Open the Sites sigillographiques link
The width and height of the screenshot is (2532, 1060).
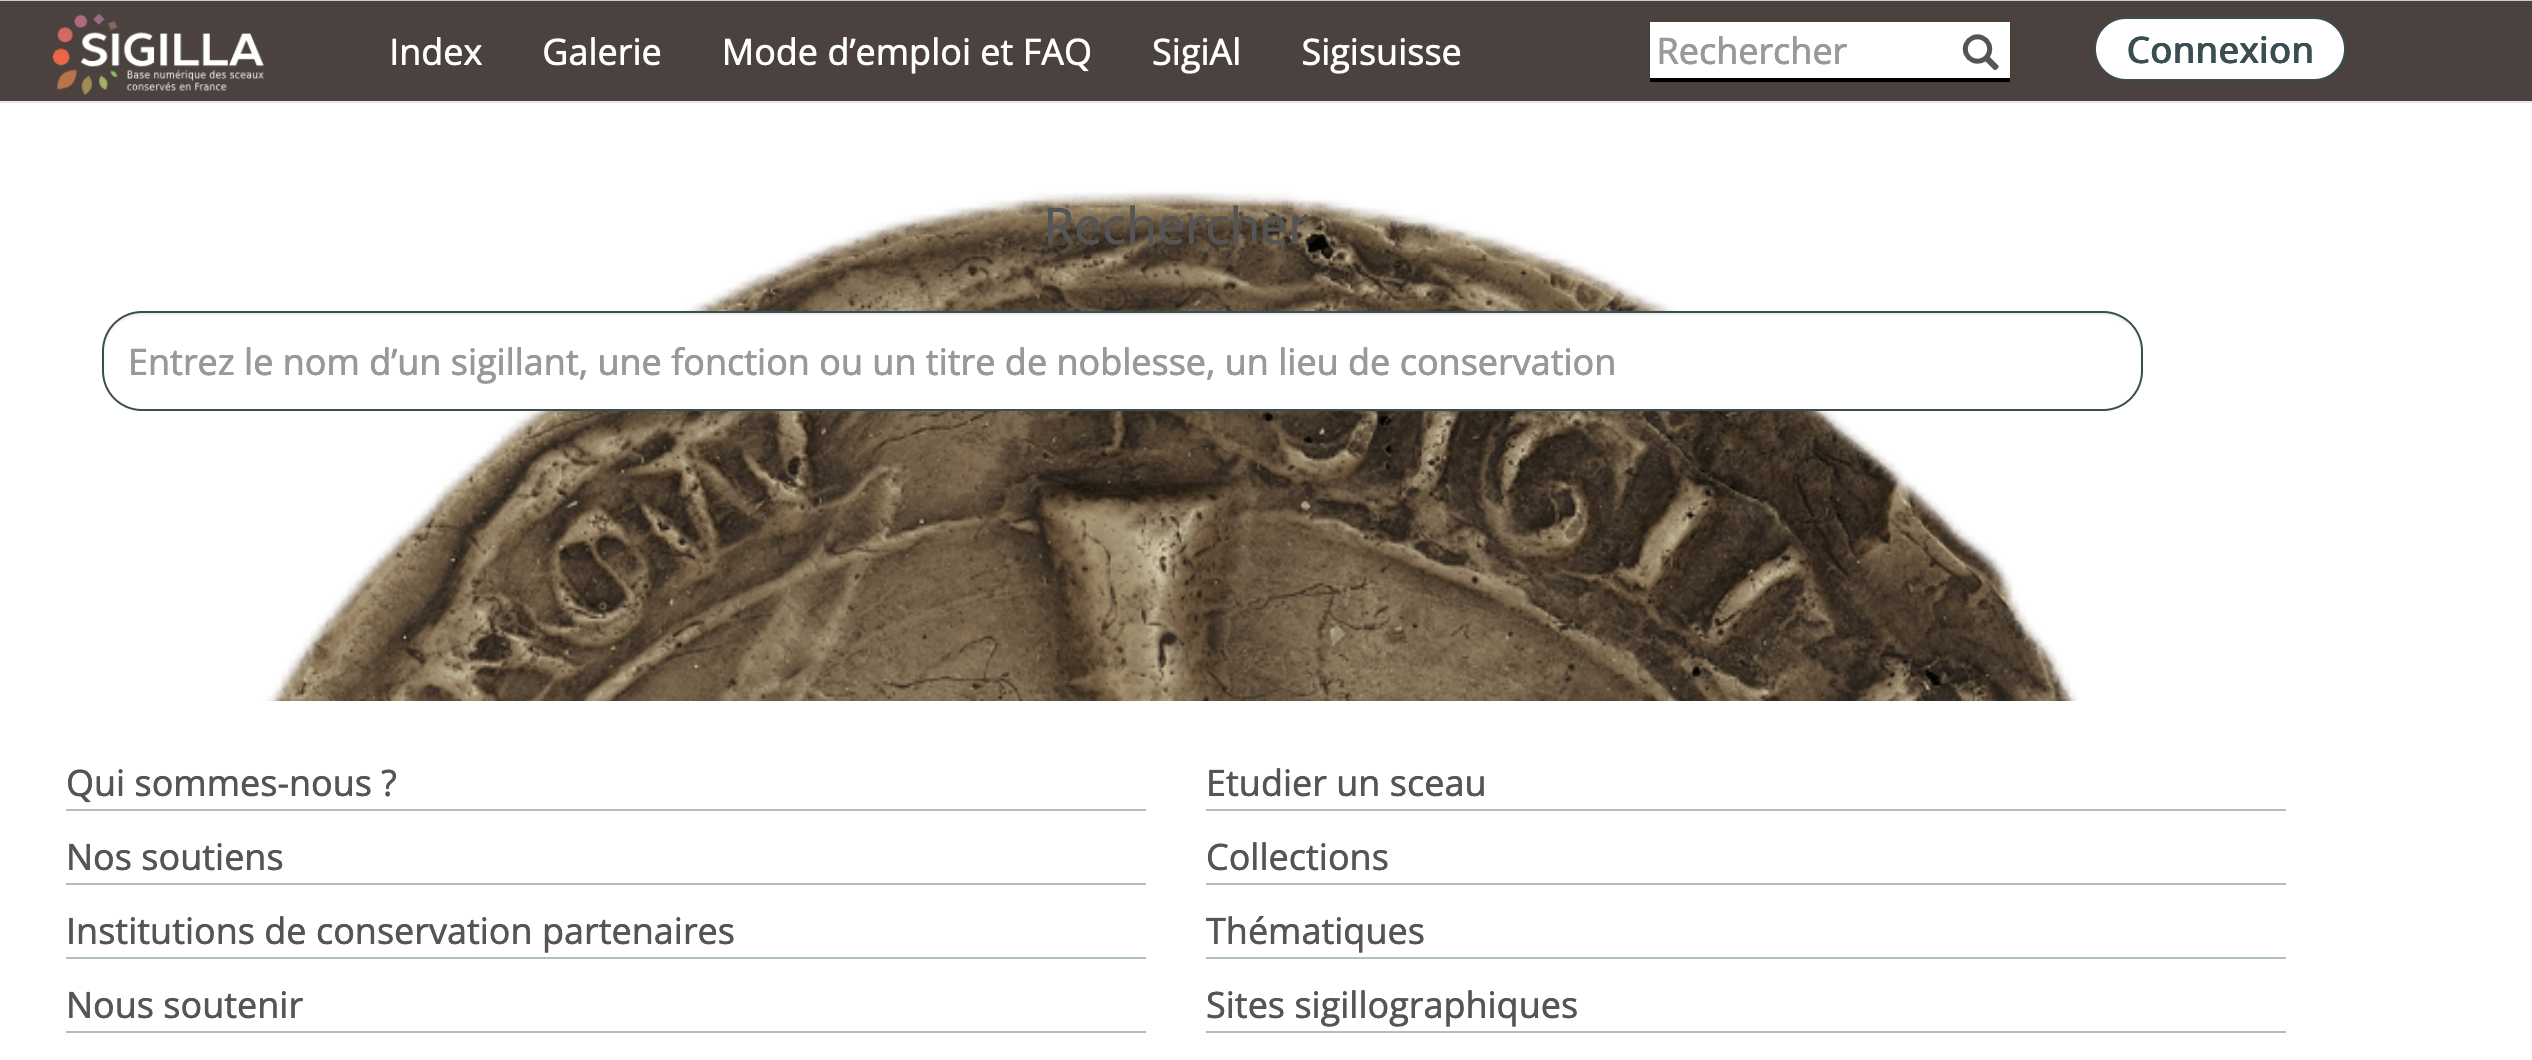[x=1391, y=1005]
